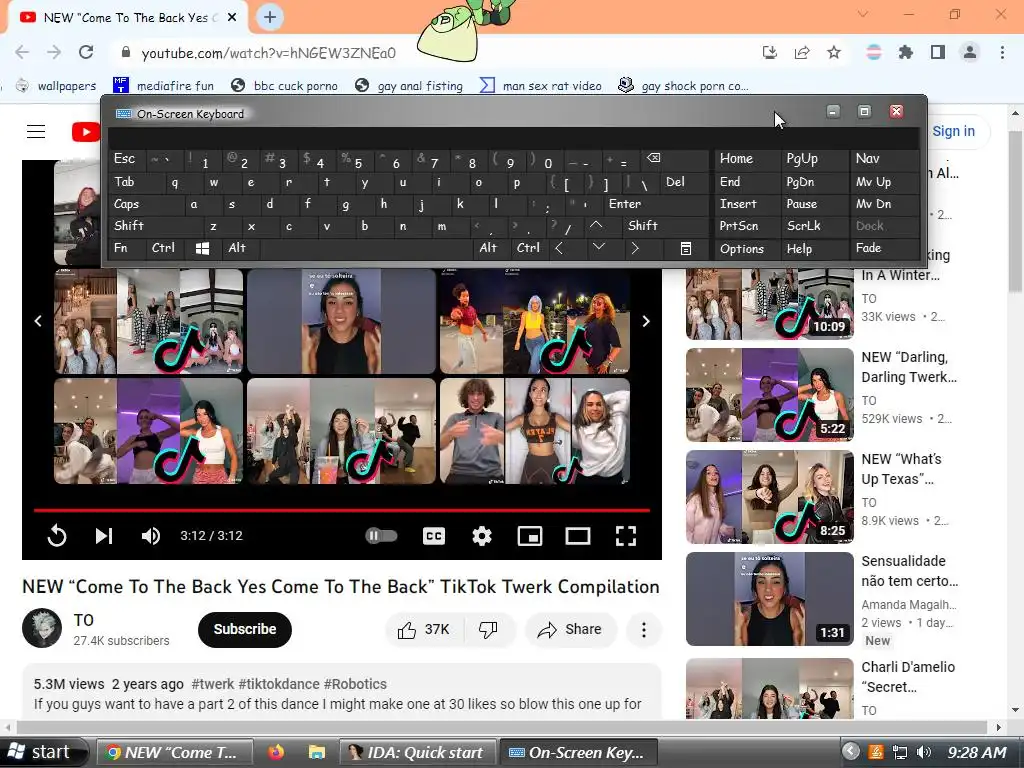Screen dimensions: 1024x768
Task: Toggle the autoplay switch
Action: [x=381, y=536]
